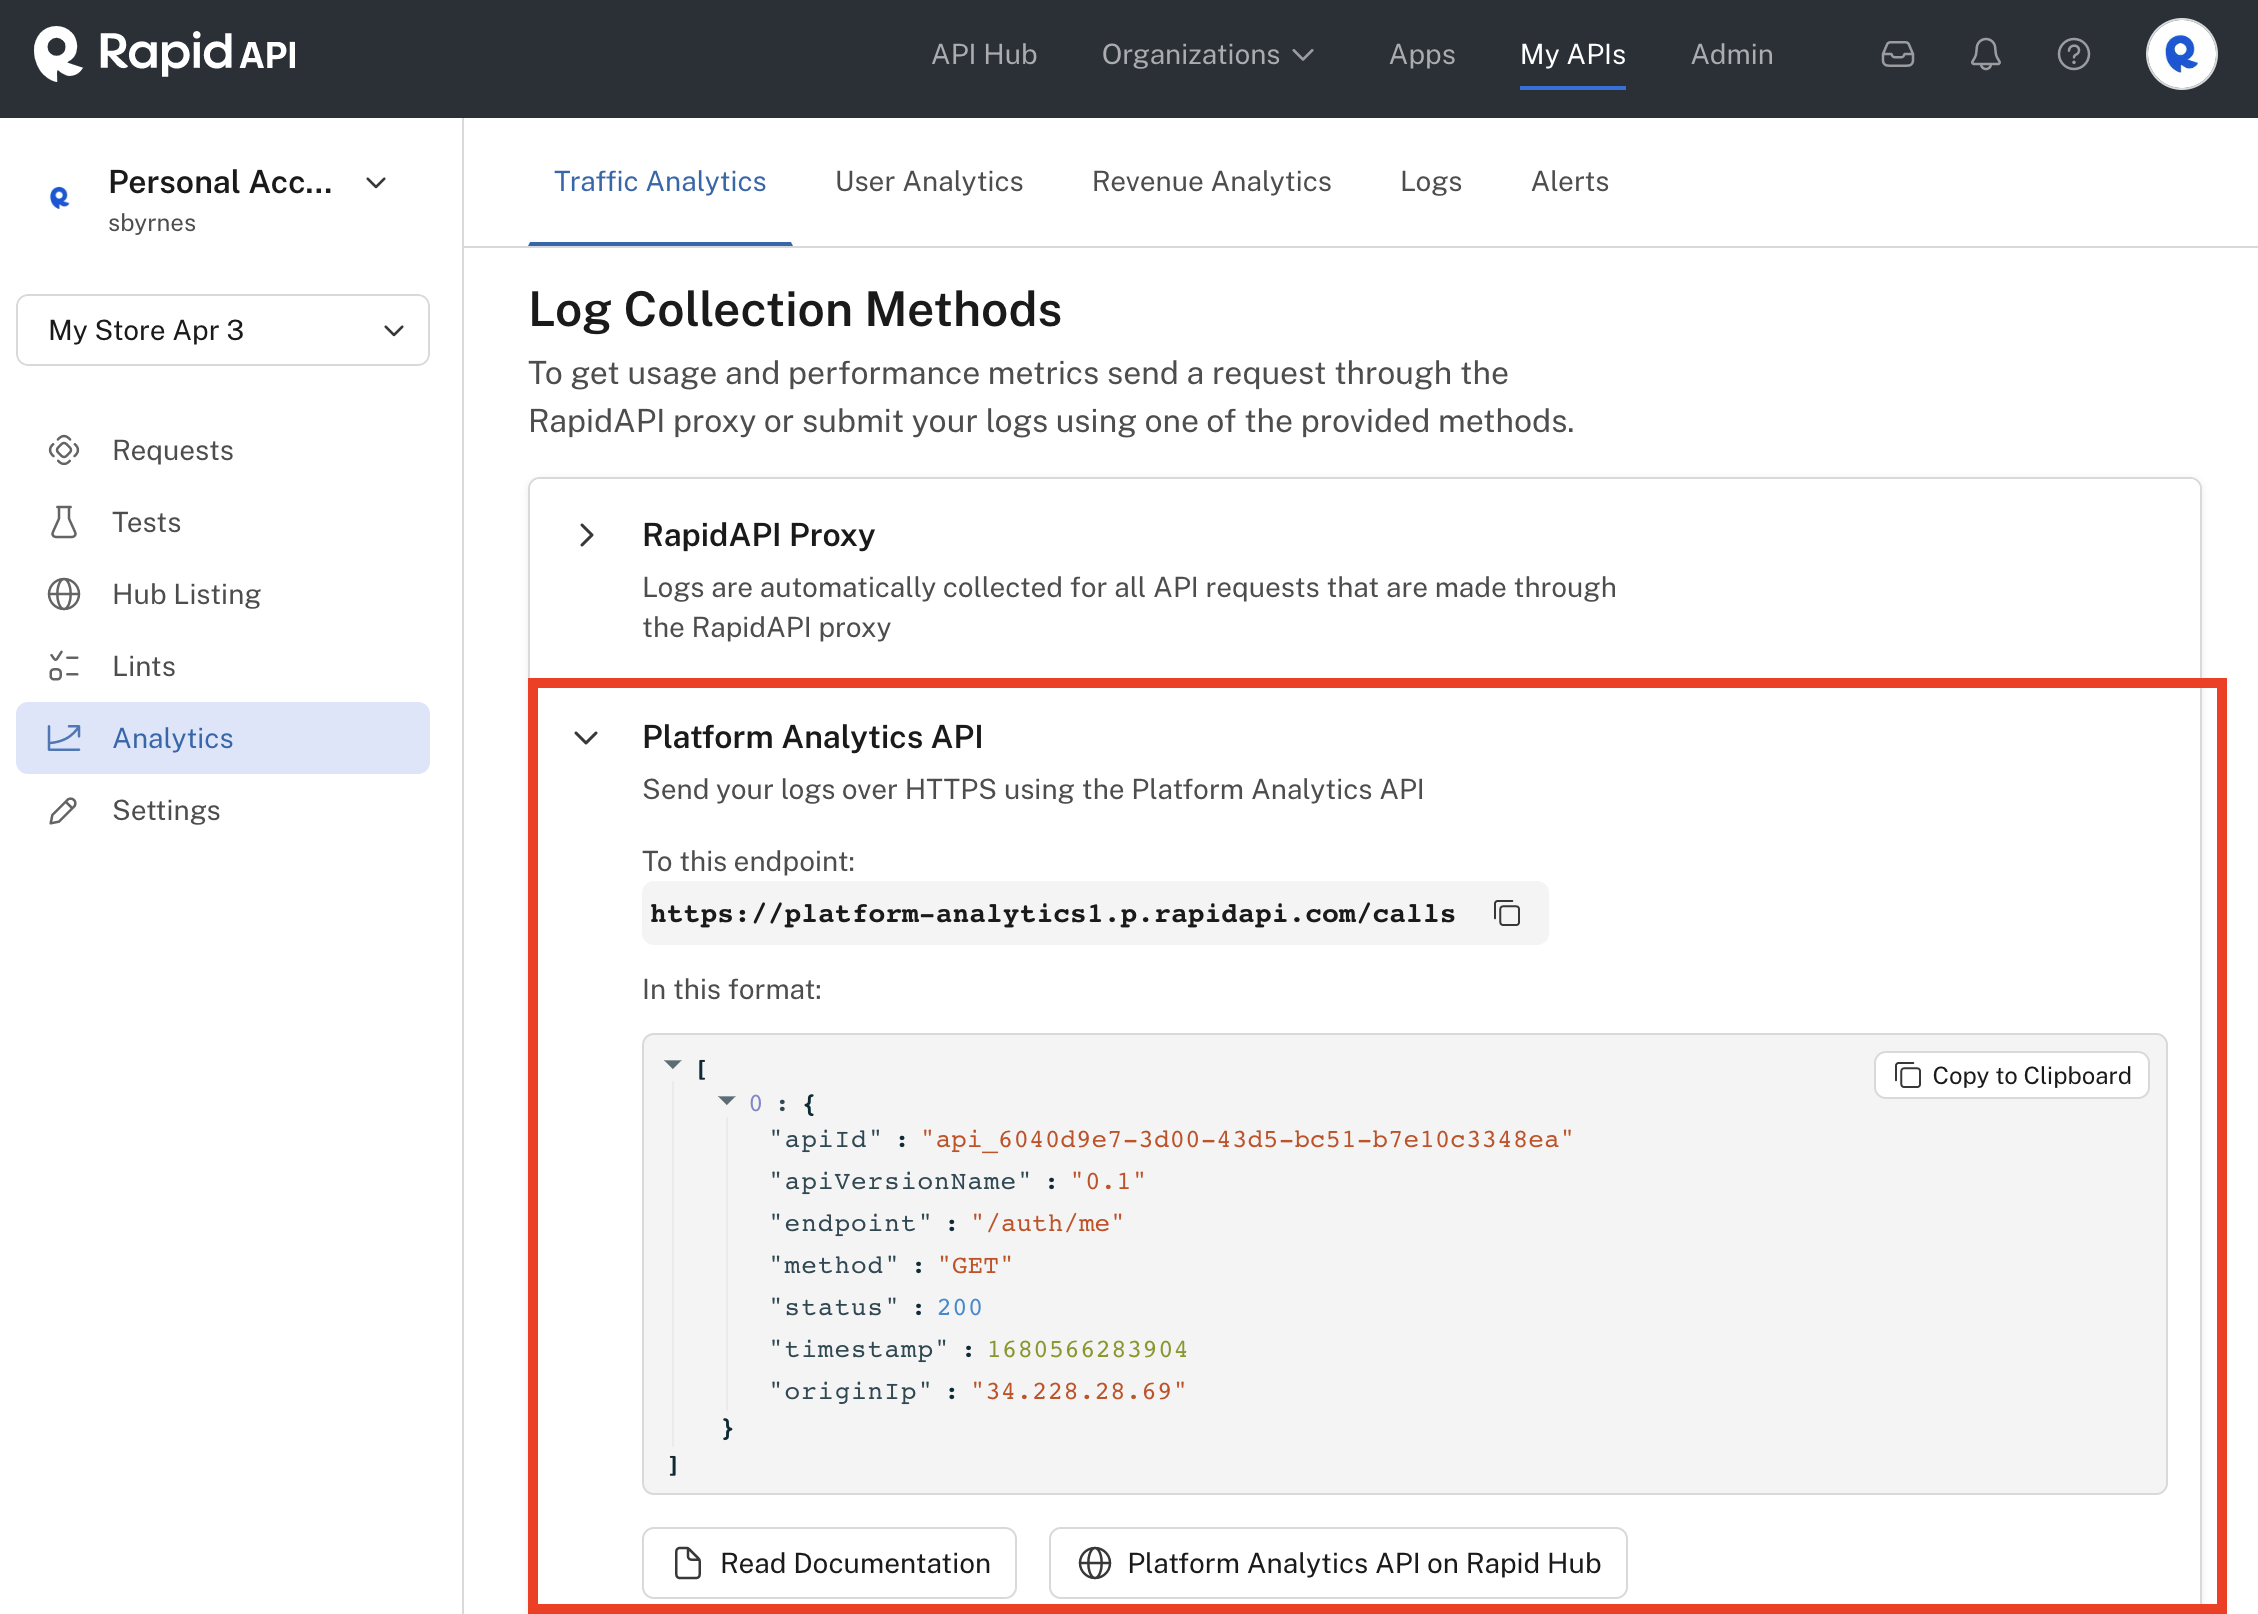
Task: Open Lints in the sidebar
Action: [223, 666]
